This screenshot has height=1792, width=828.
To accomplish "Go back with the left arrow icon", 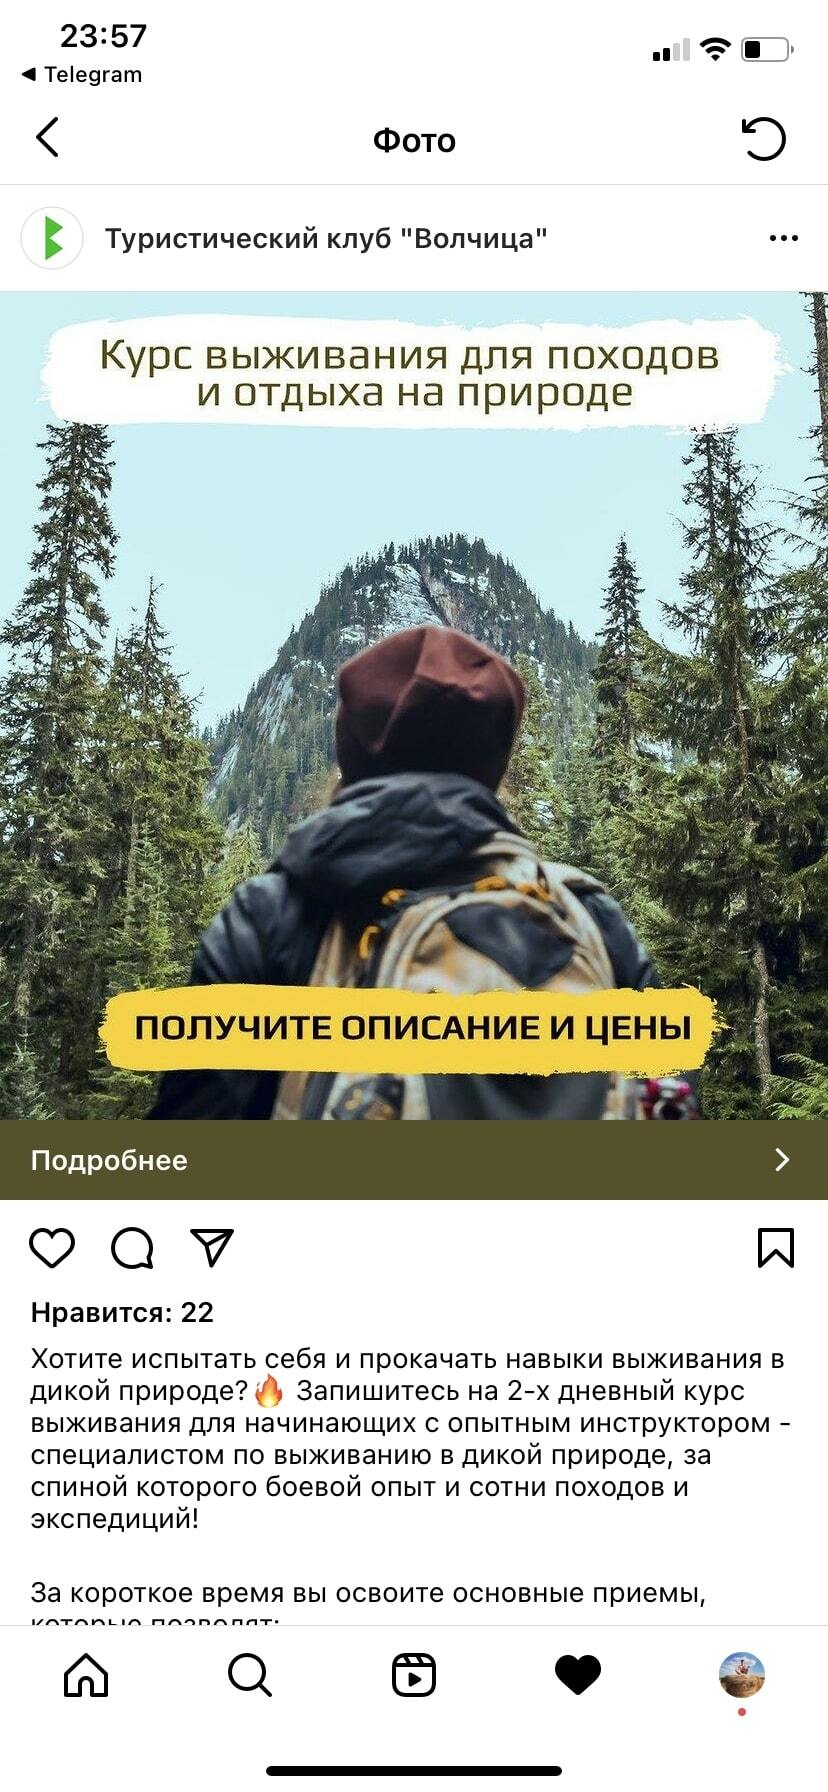I will pos(47,138).
